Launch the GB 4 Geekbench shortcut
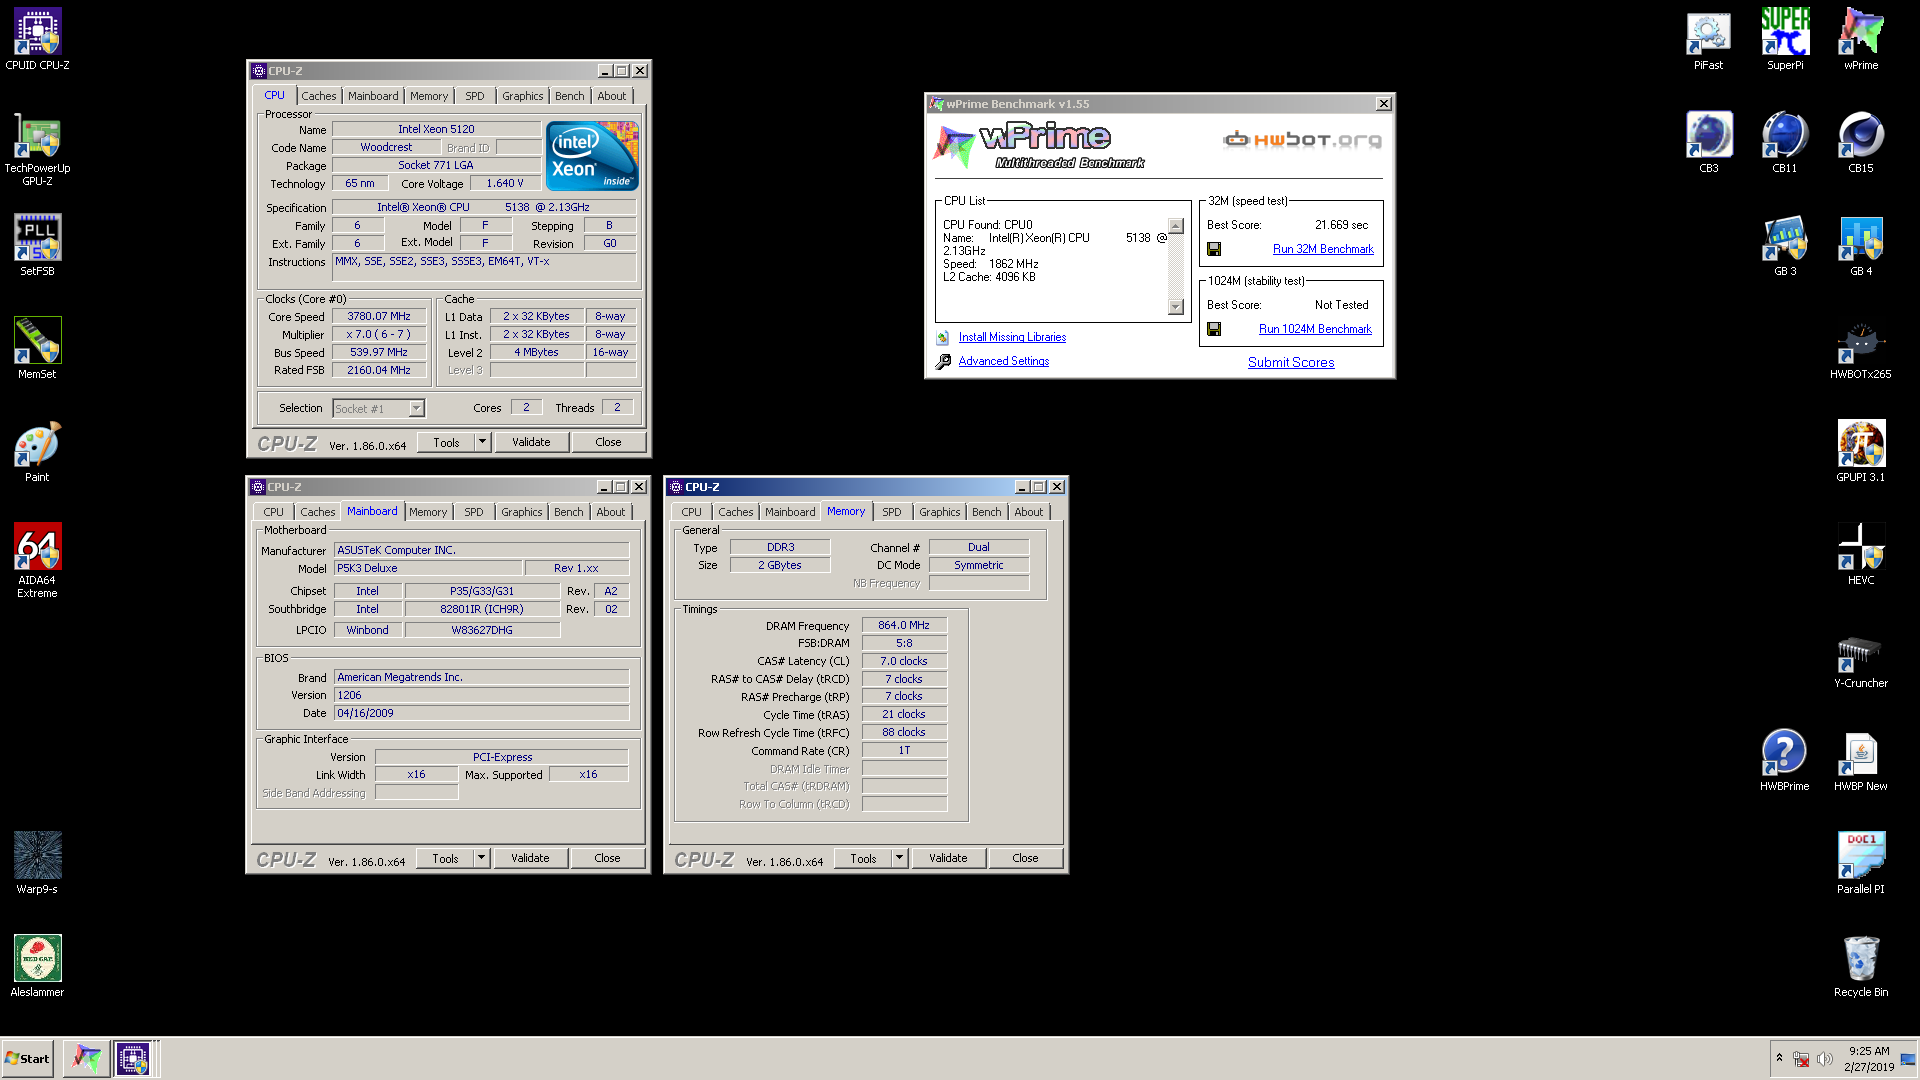 point(1861,246)
